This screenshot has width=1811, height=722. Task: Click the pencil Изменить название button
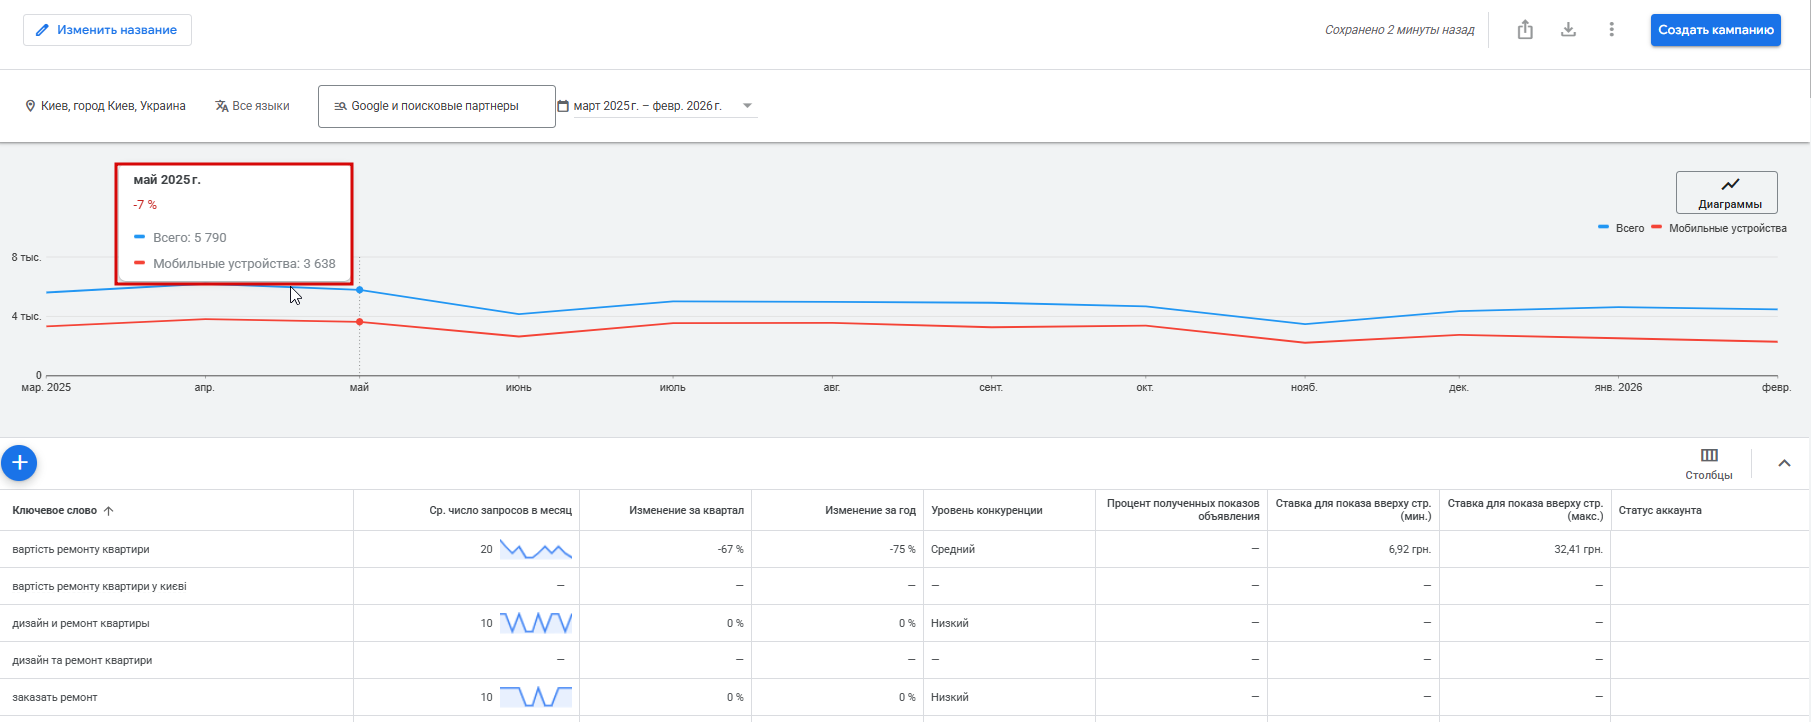point(107,30)
